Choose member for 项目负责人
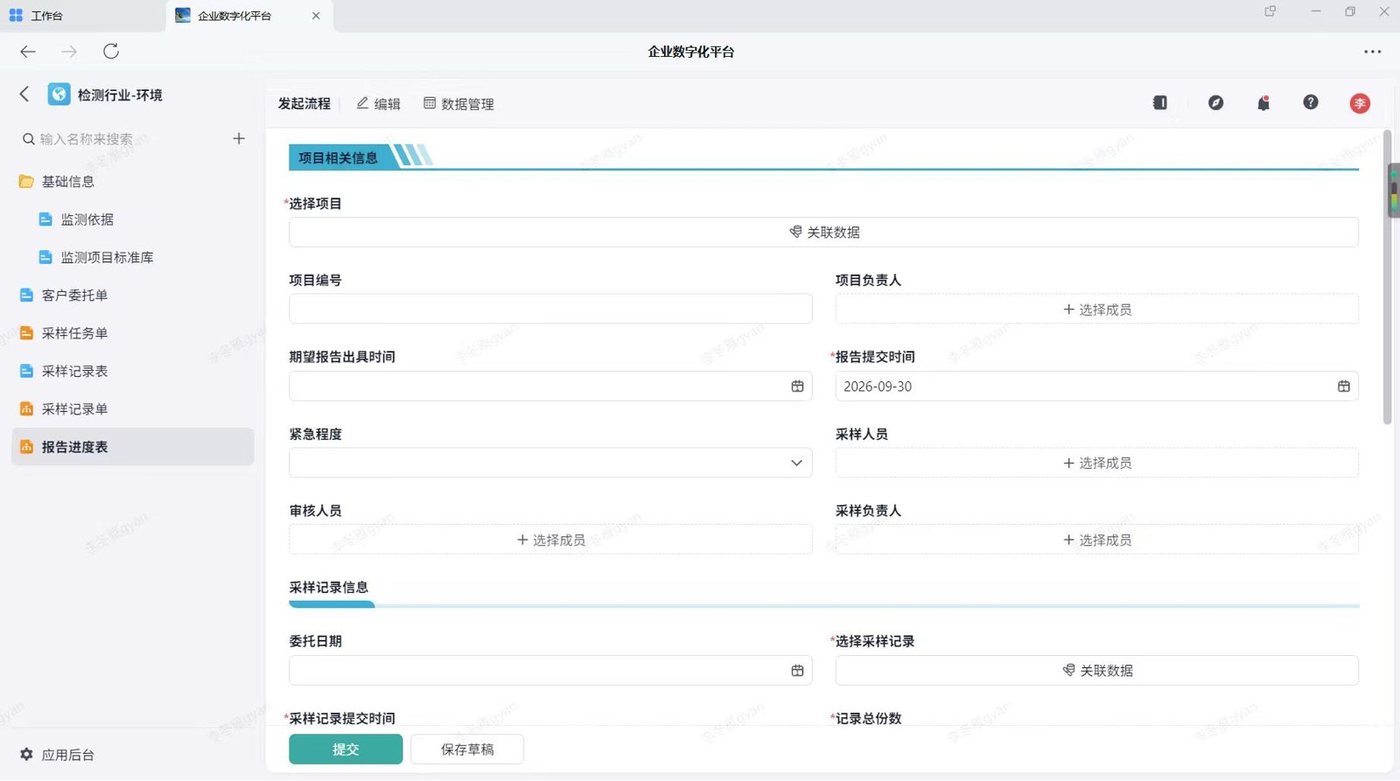Screen dimensions: 1400x781 tap(1097, 309)
